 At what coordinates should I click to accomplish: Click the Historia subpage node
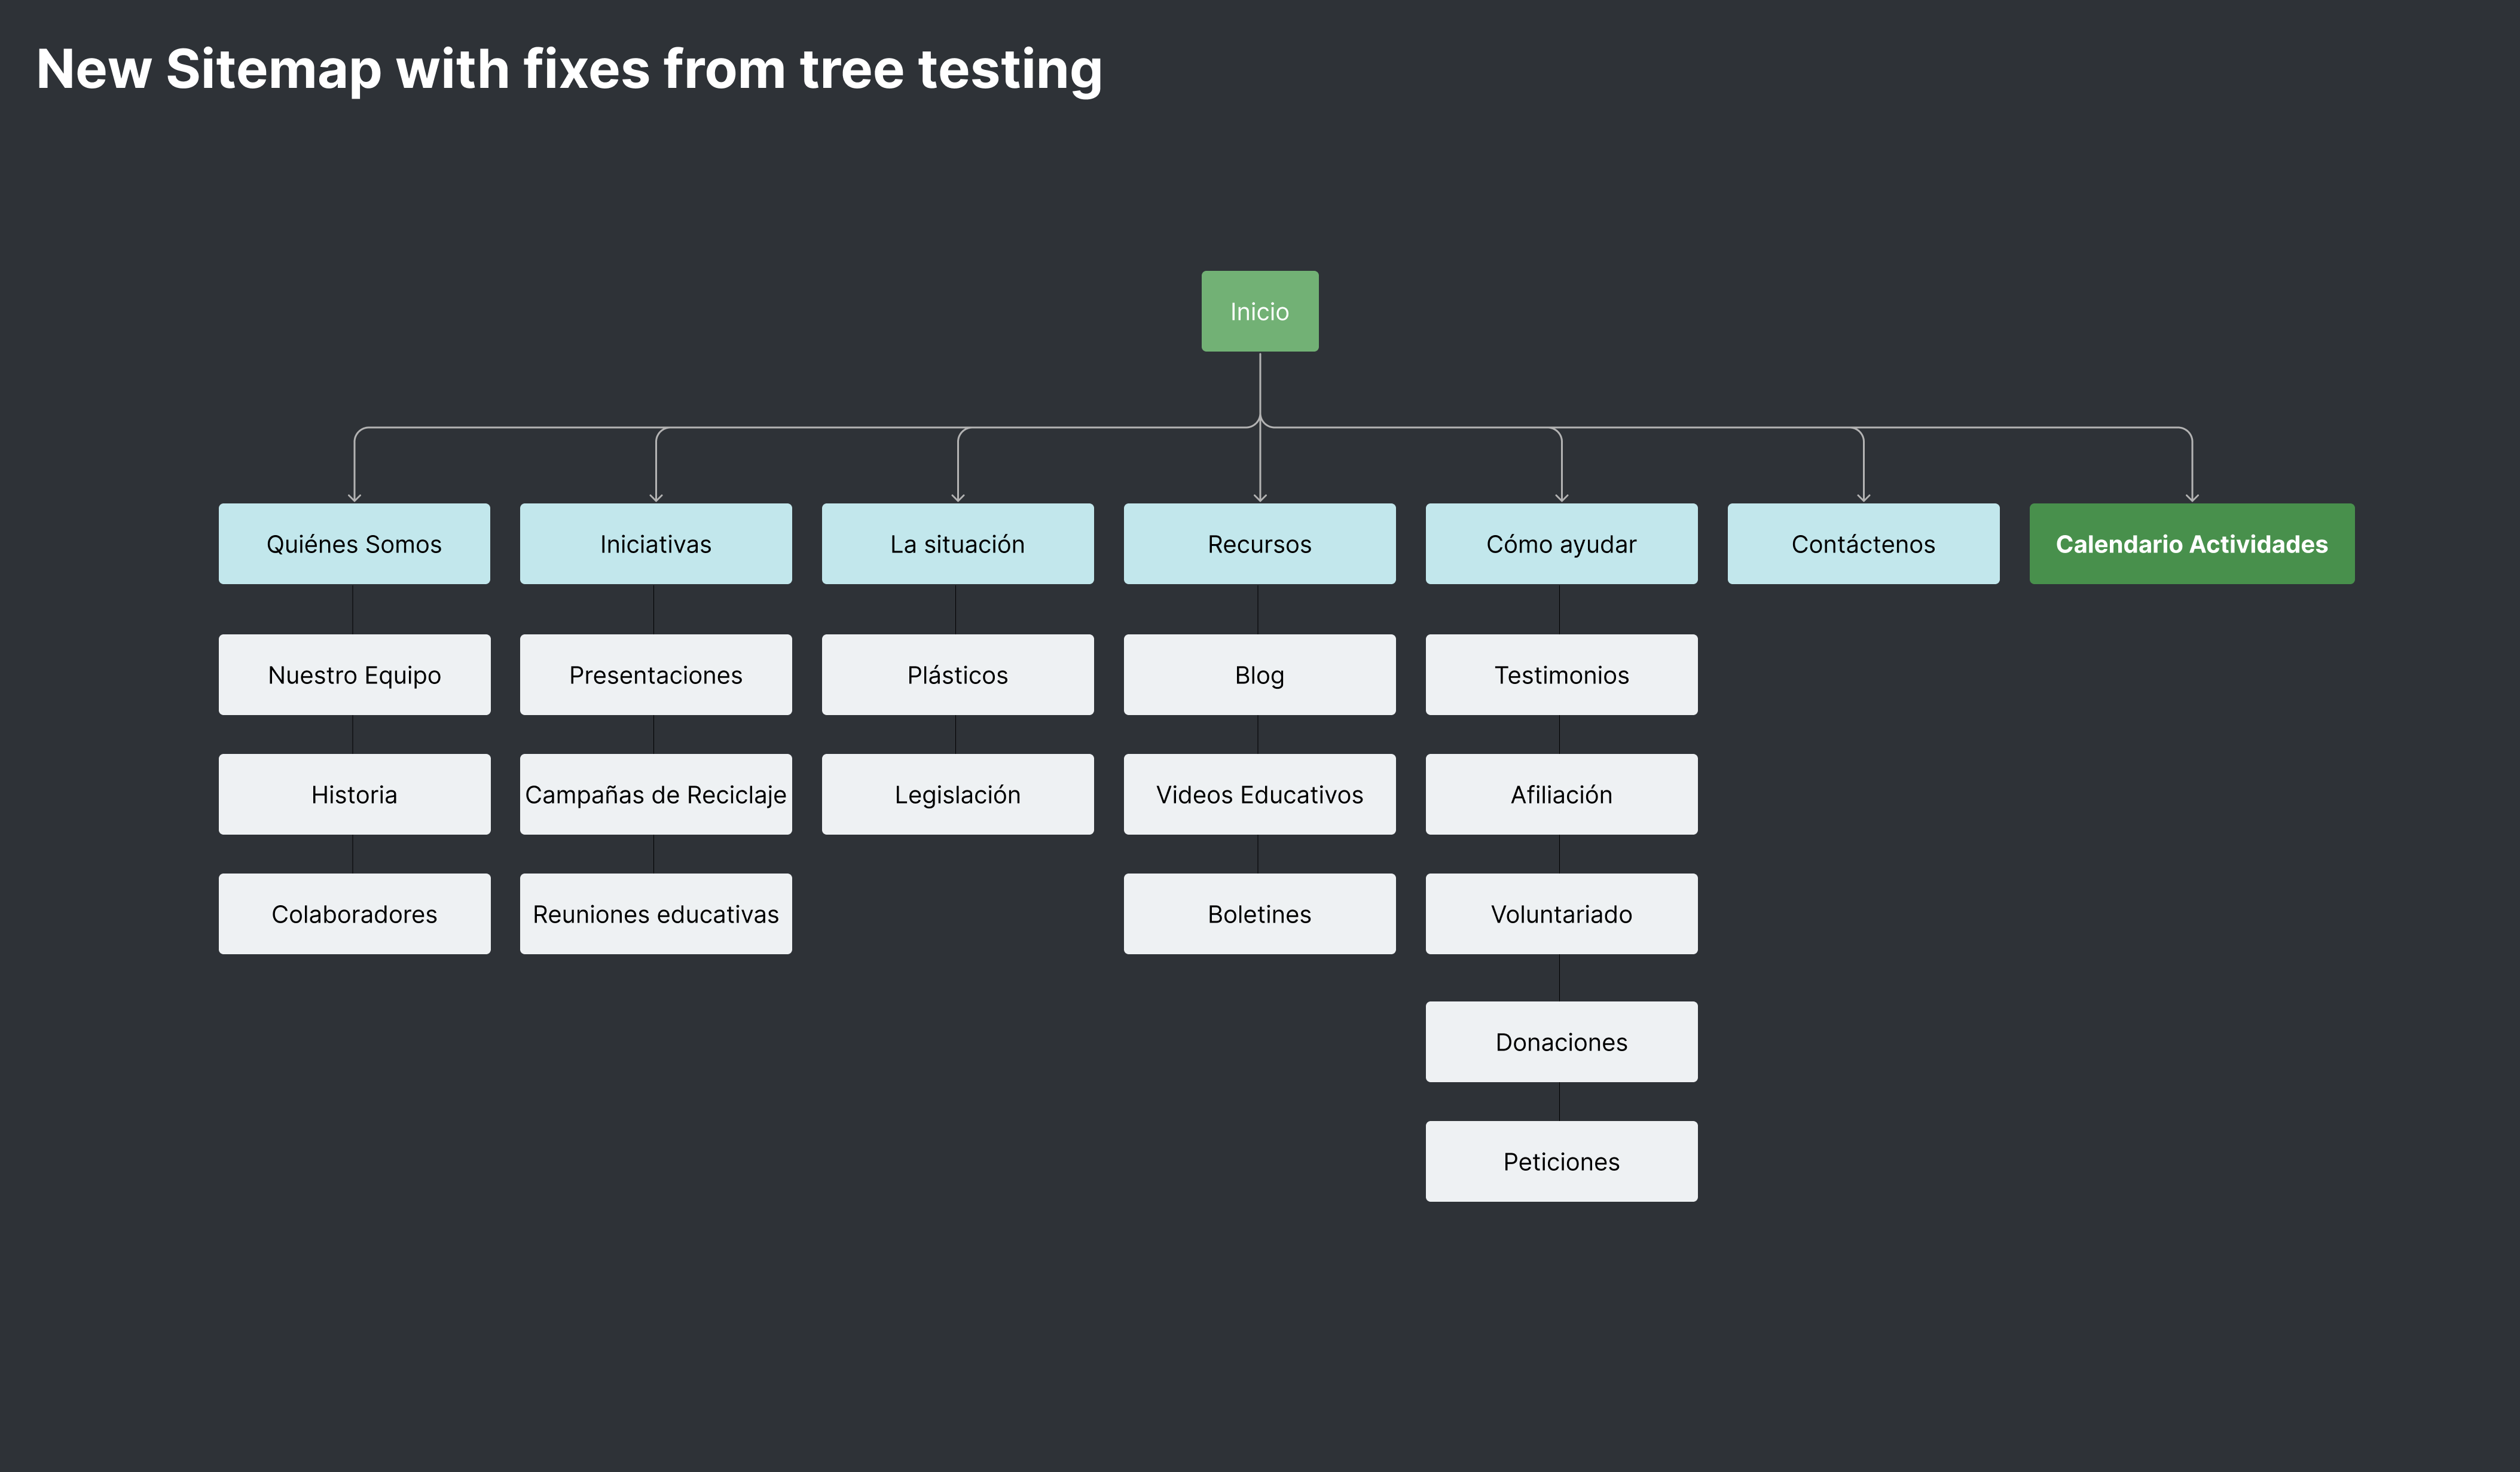click(x=354, y=795)
